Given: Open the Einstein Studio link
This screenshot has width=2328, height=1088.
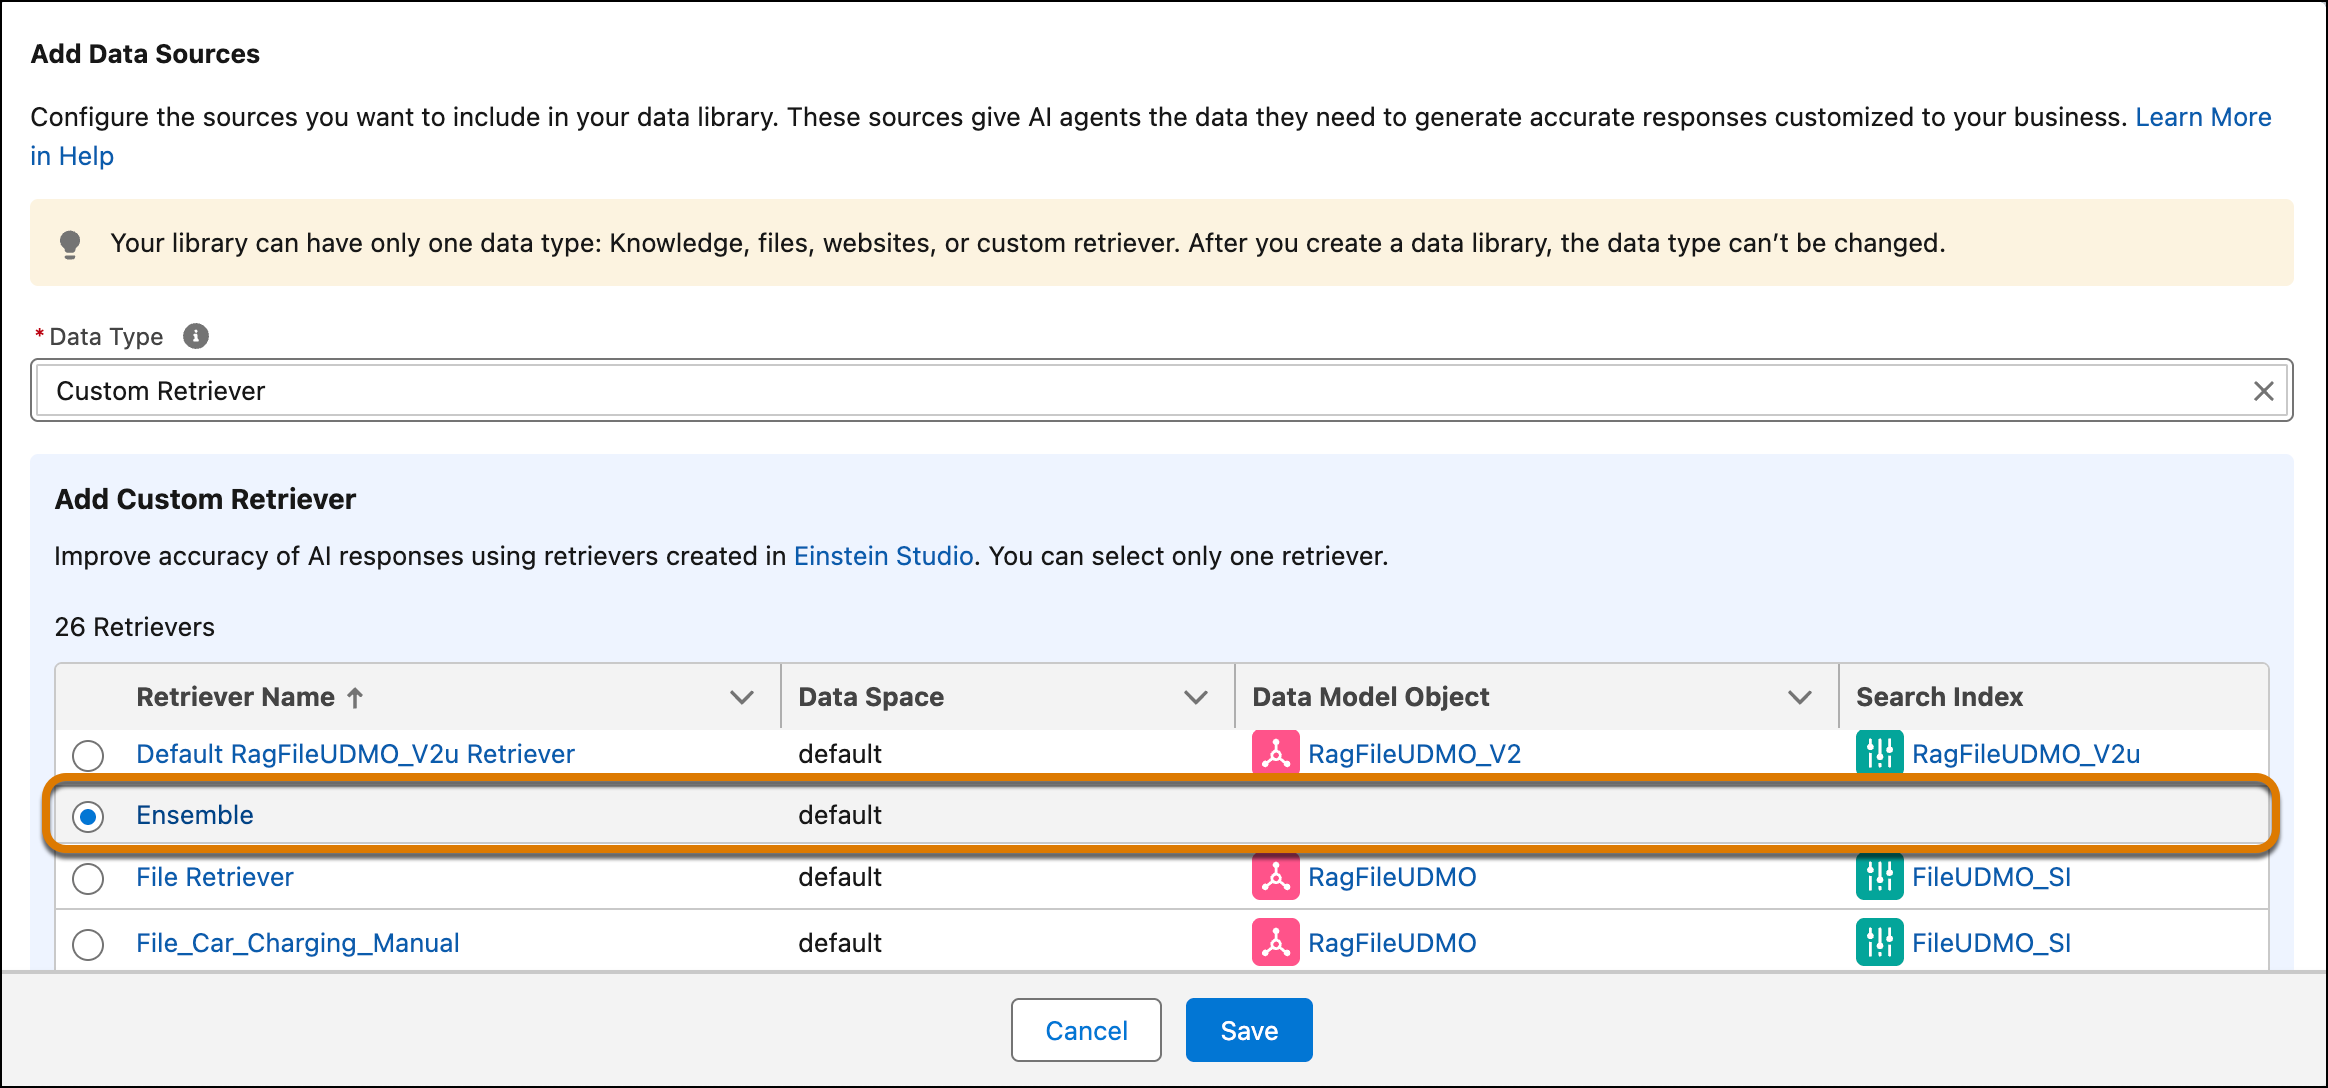Looking at the screenshot, I should pos(883,556).
